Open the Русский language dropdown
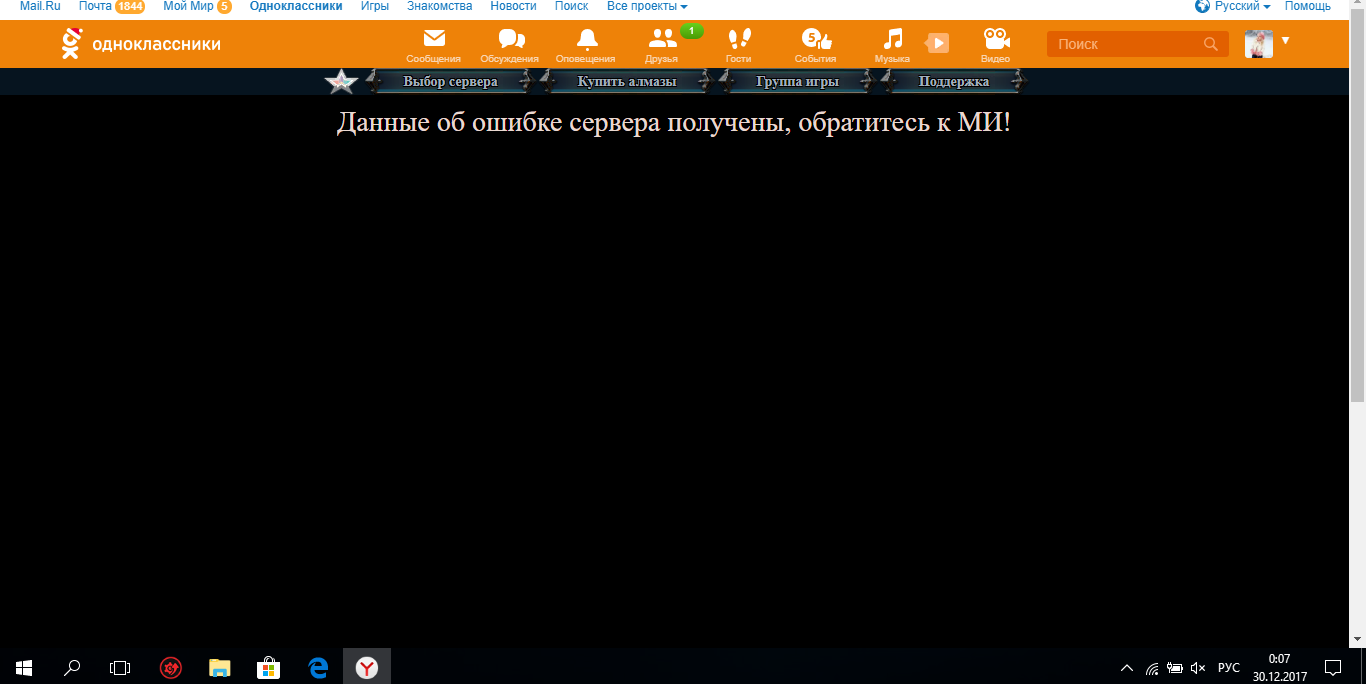The width and height of the screenshot is (1366, 684). pos(1242,6)
